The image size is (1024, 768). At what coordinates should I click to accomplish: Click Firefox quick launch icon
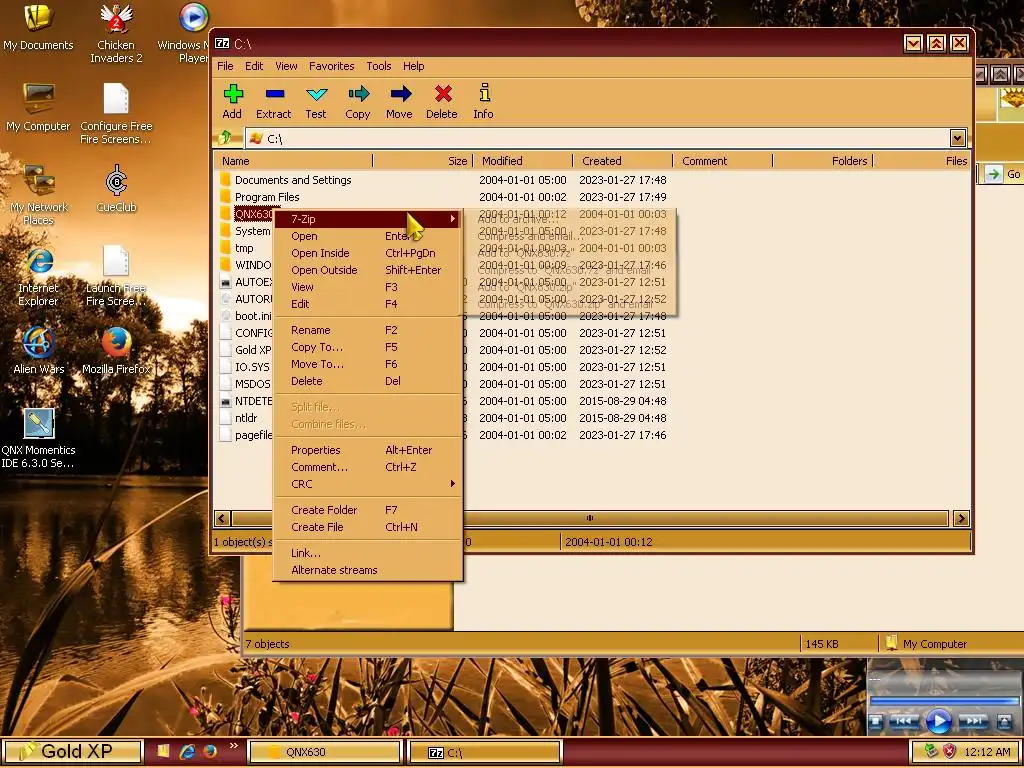210,752
